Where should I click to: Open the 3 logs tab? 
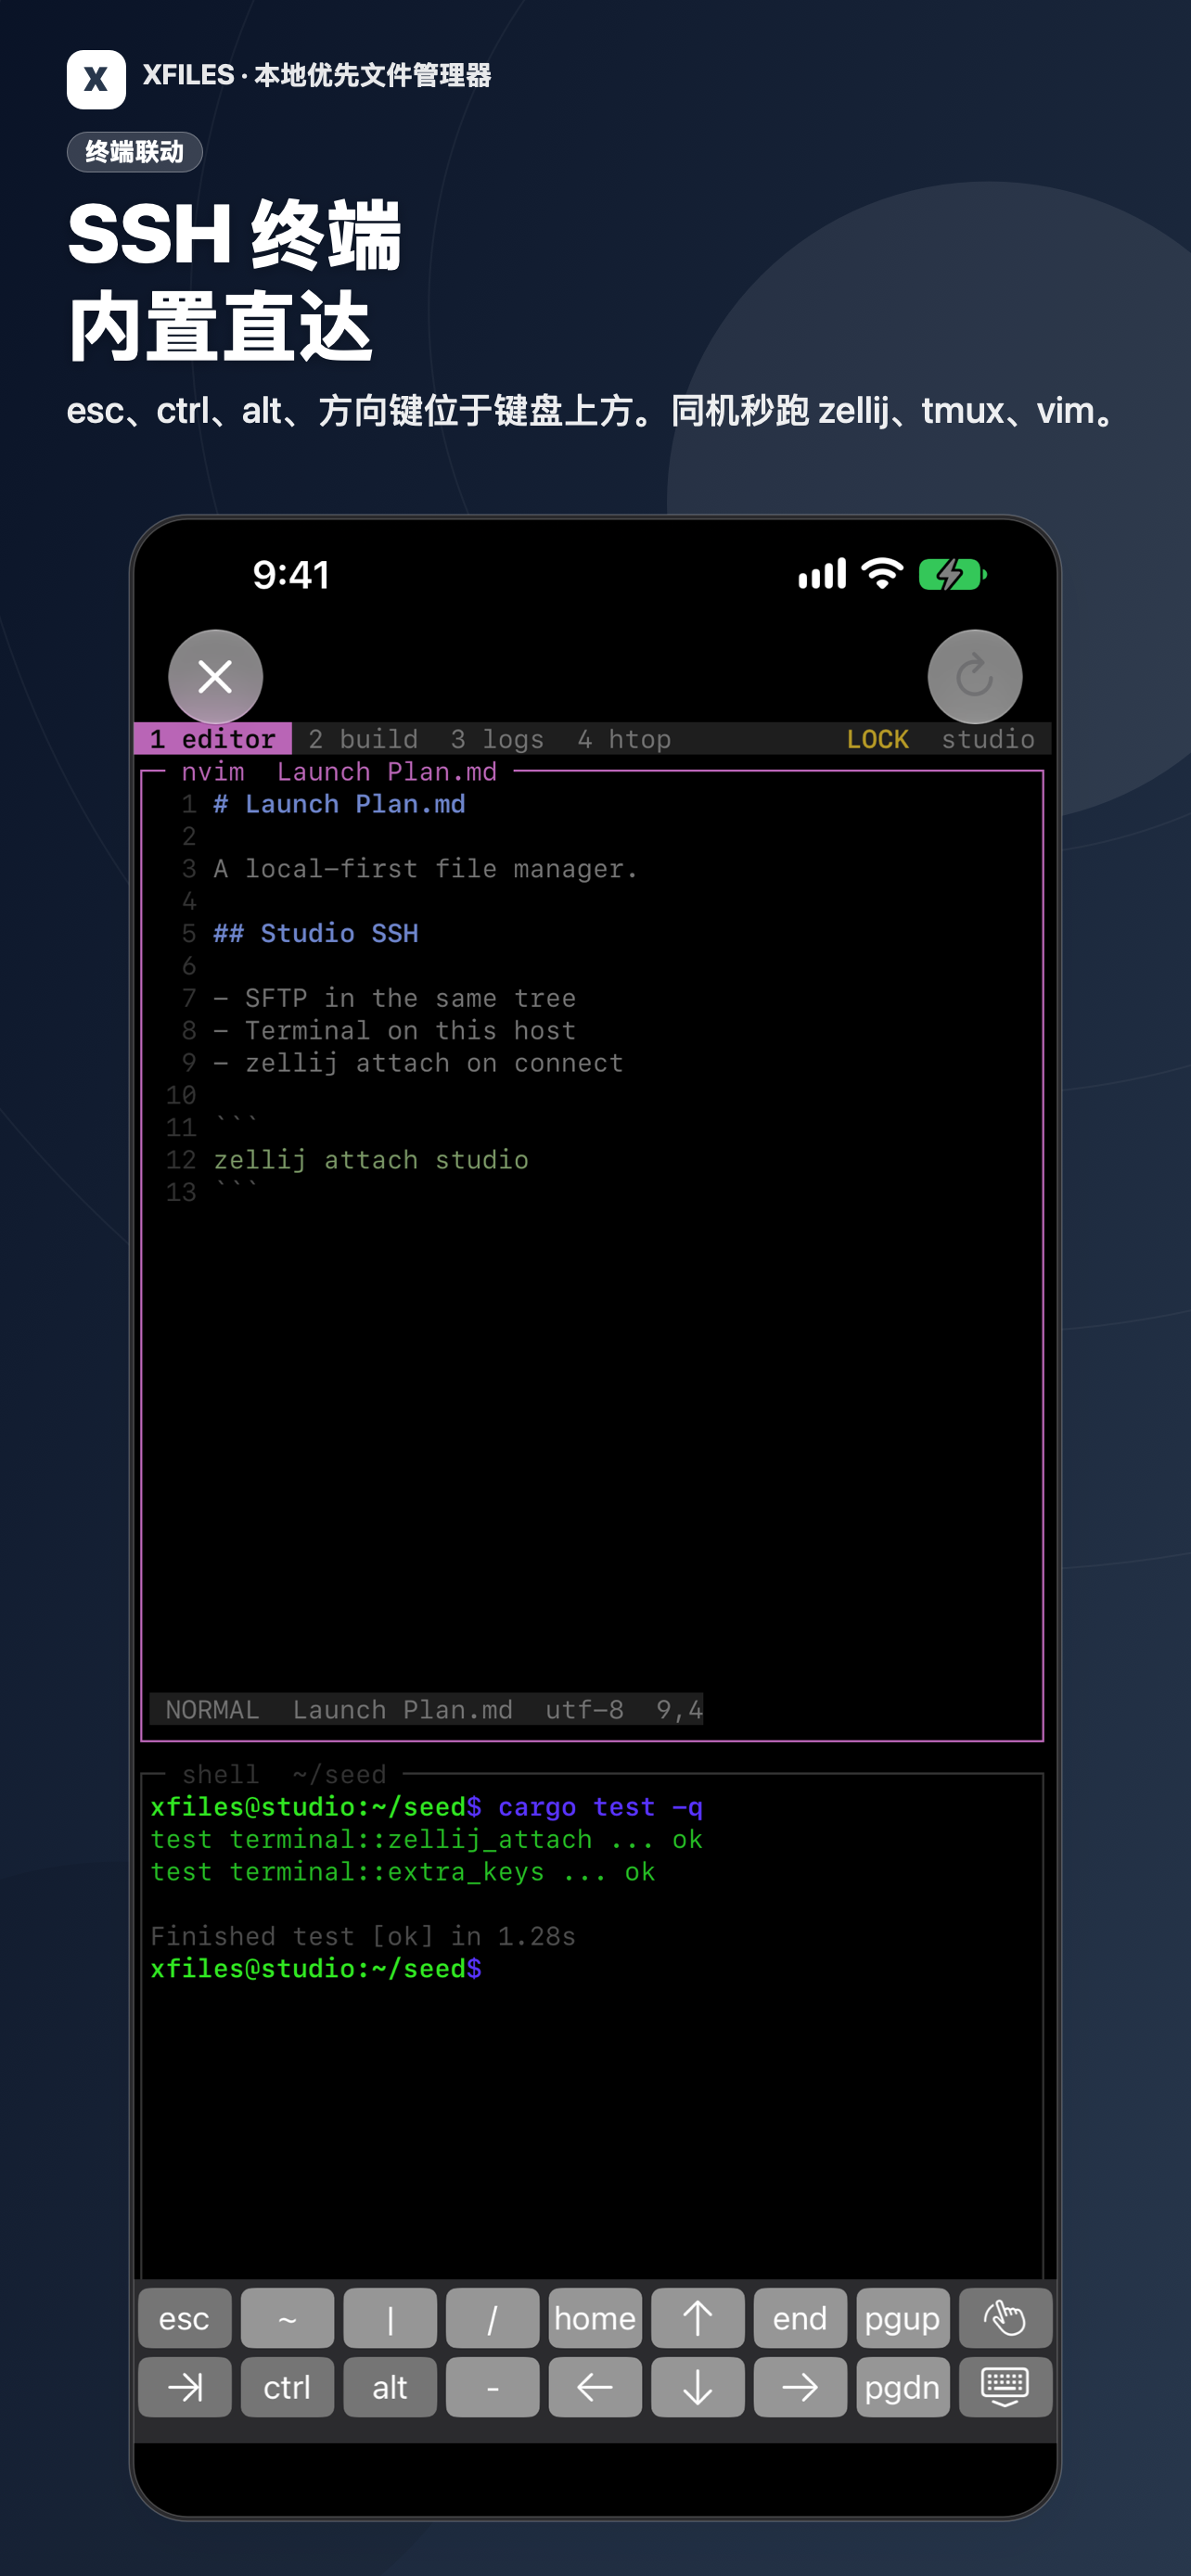[497, 739]
